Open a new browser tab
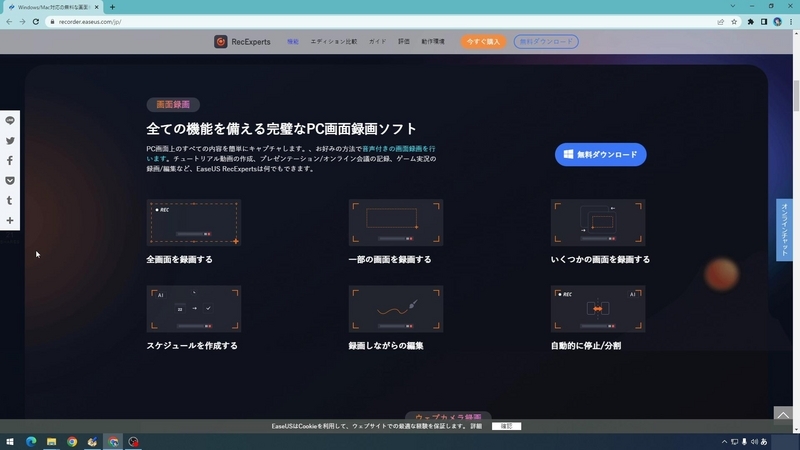The image size is (800, 450). click(112, 7)
